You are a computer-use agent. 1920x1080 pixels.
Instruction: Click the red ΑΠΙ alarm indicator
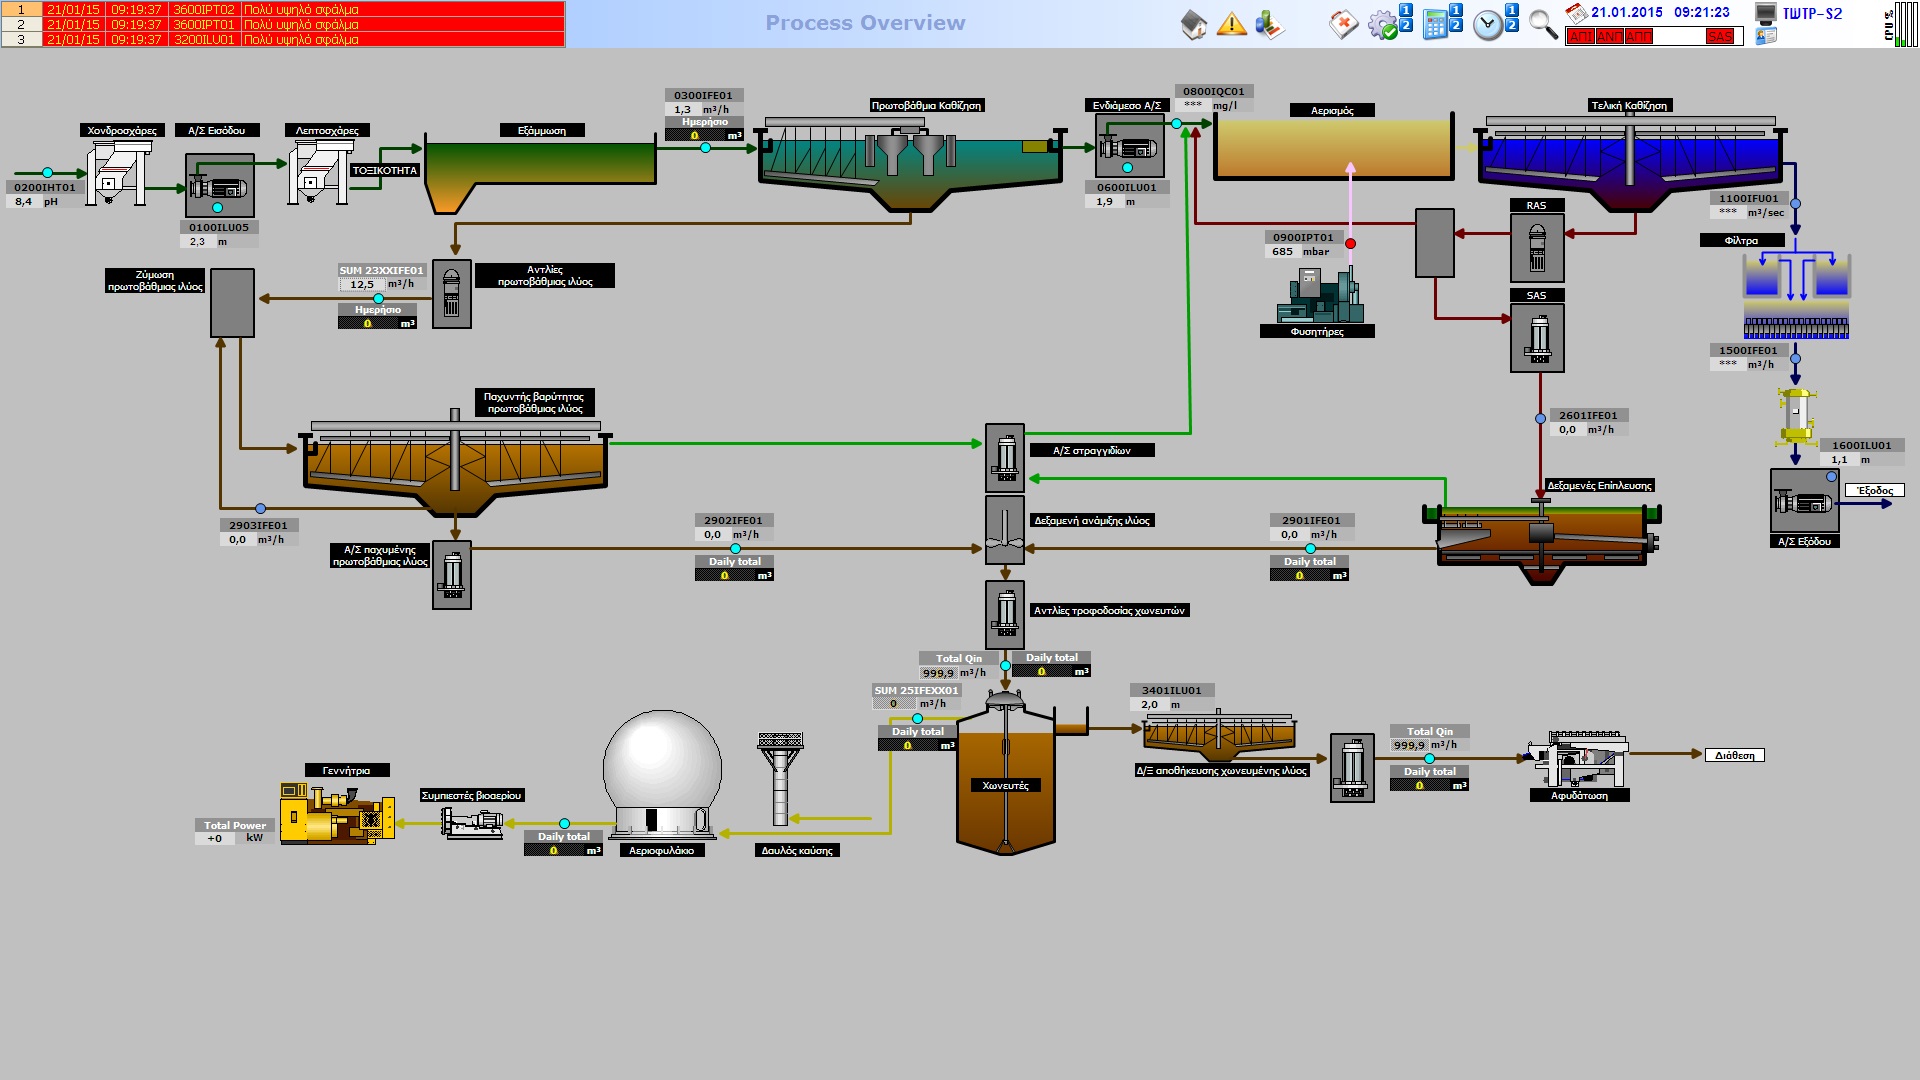tap(1581, 36)
